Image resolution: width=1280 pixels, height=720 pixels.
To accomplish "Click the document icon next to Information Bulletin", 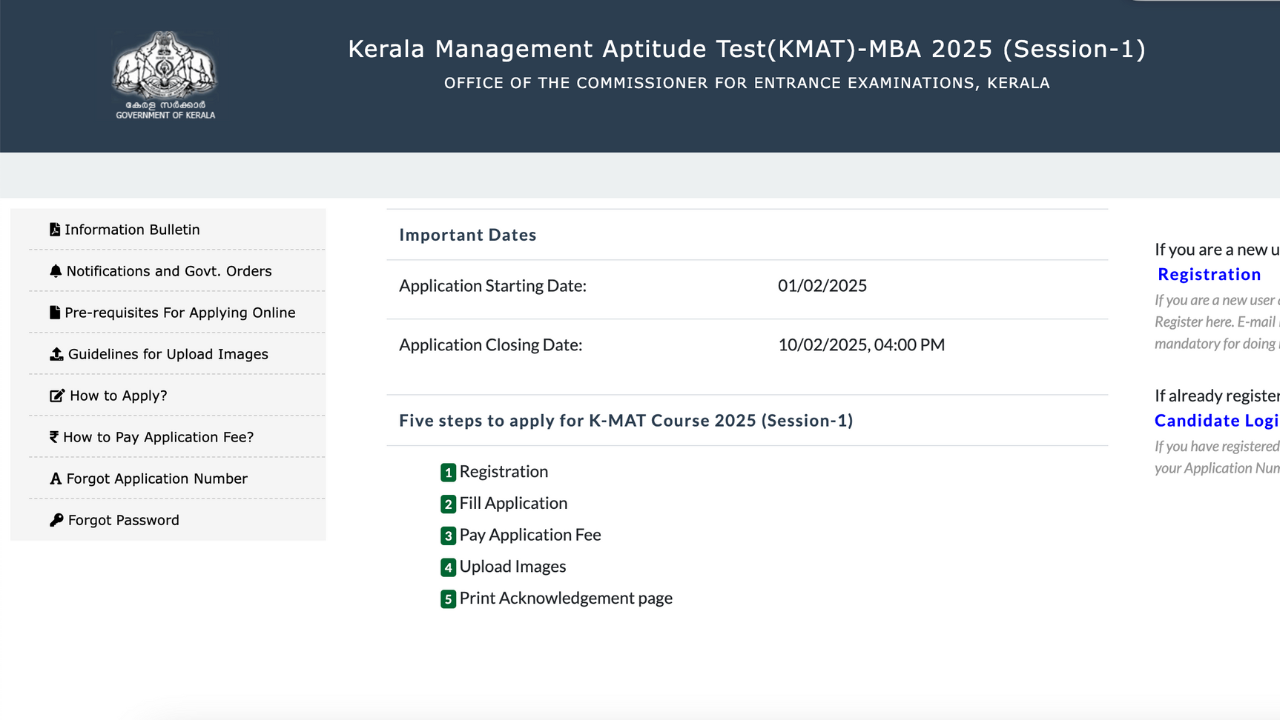I will tap(55, 229).
